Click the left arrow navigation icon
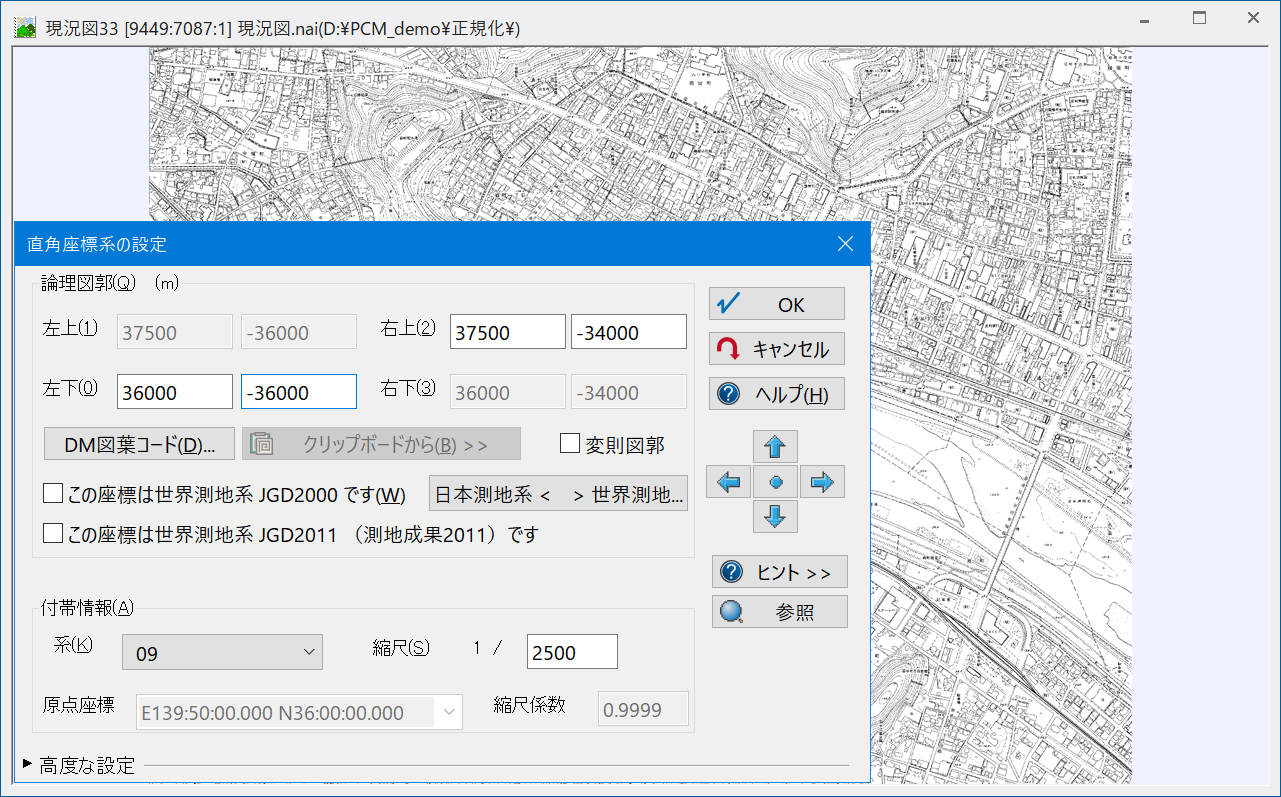Image resolution: width=1281 pixels, height=797 pixels. point(728,482)
